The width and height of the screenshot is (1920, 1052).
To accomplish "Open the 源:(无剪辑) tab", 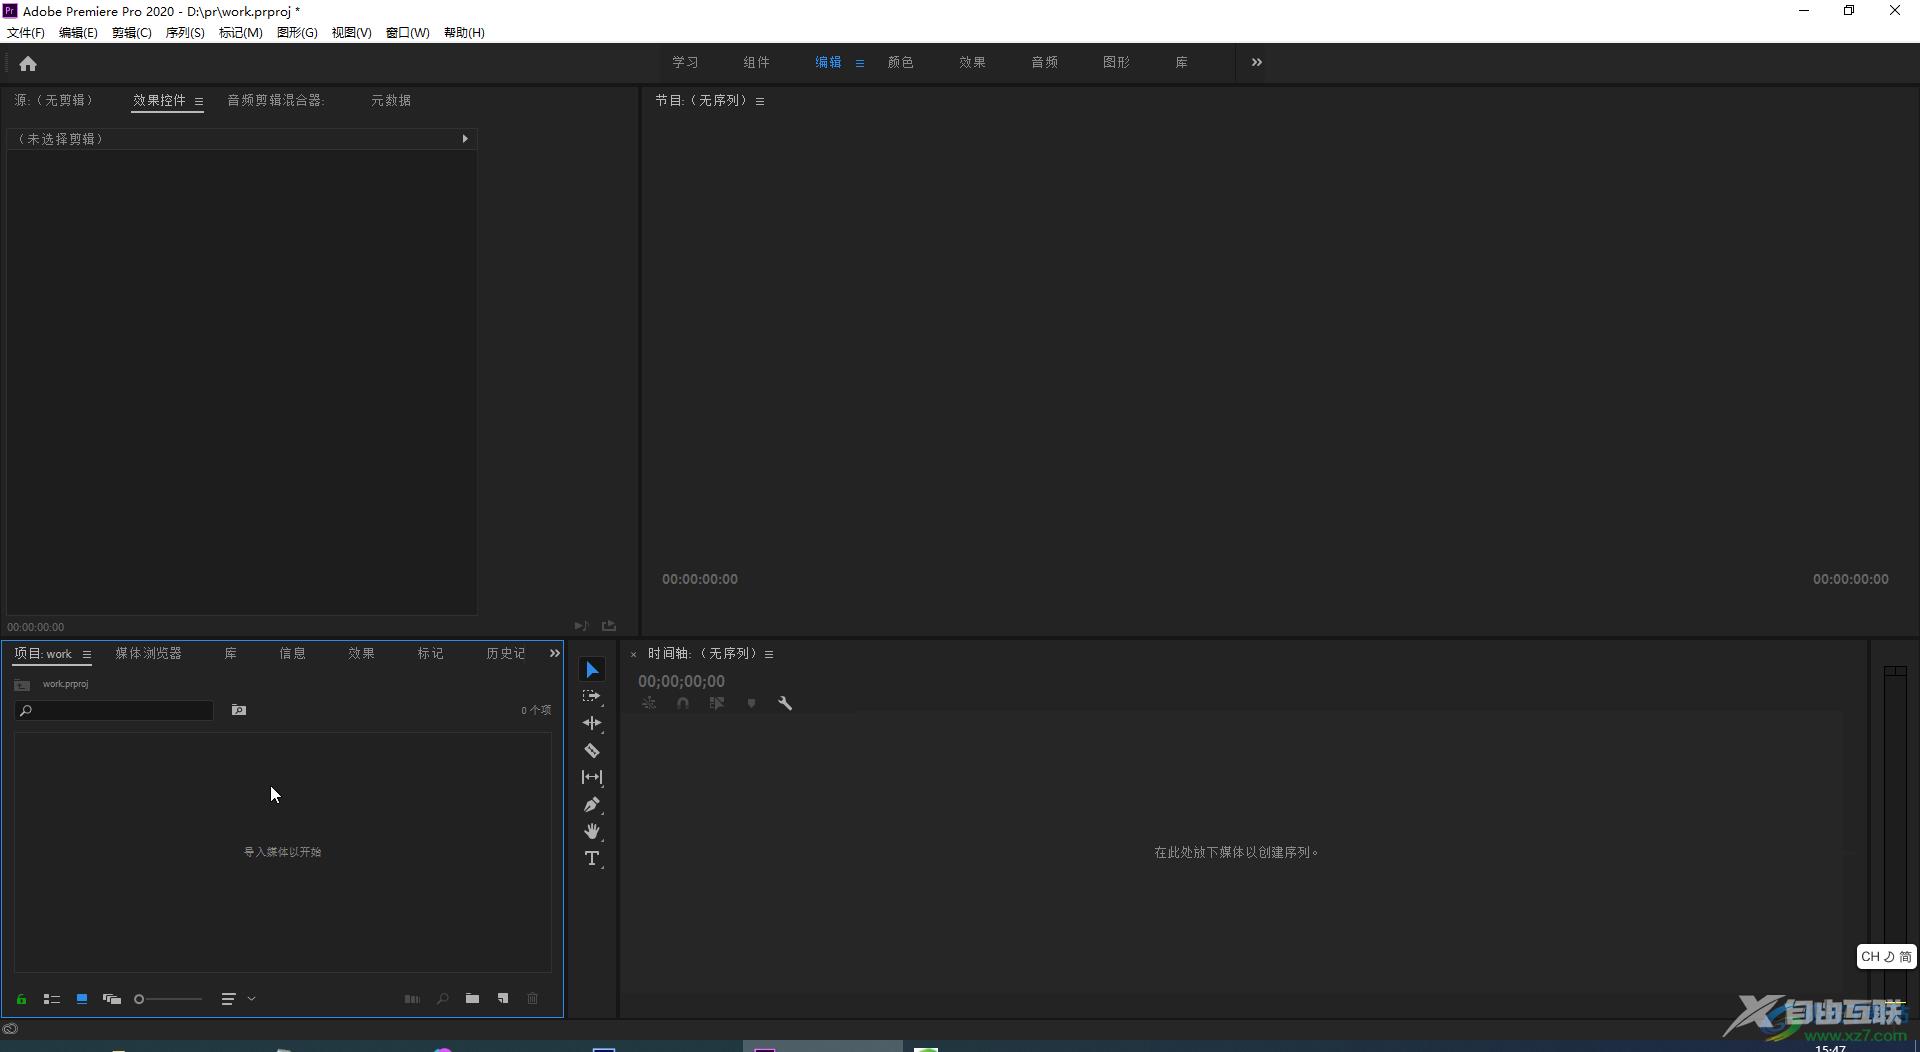I will 53,100.
